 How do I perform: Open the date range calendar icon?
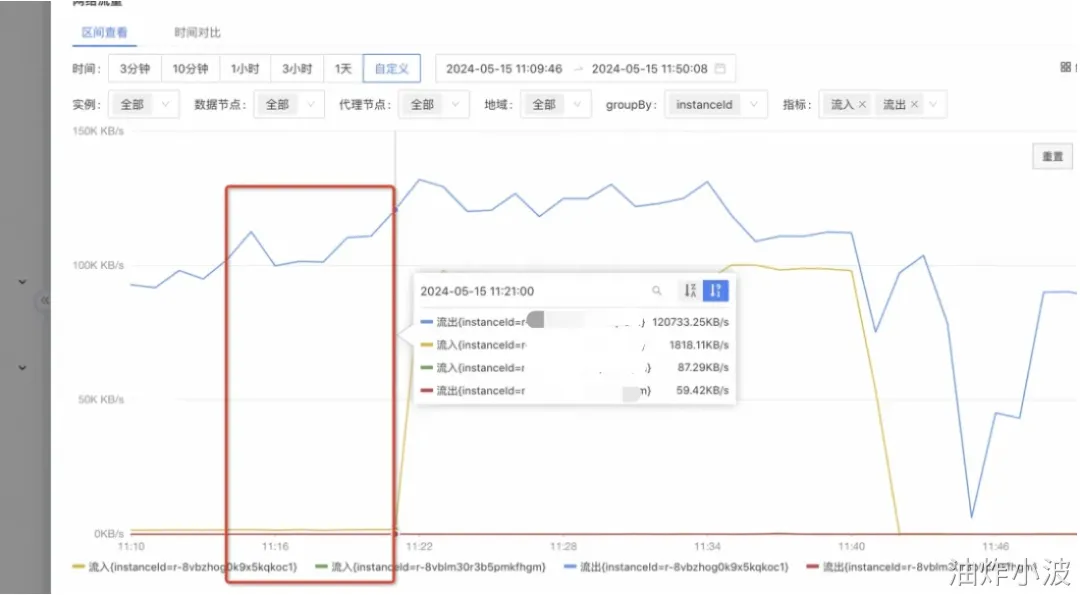point(720,69)
